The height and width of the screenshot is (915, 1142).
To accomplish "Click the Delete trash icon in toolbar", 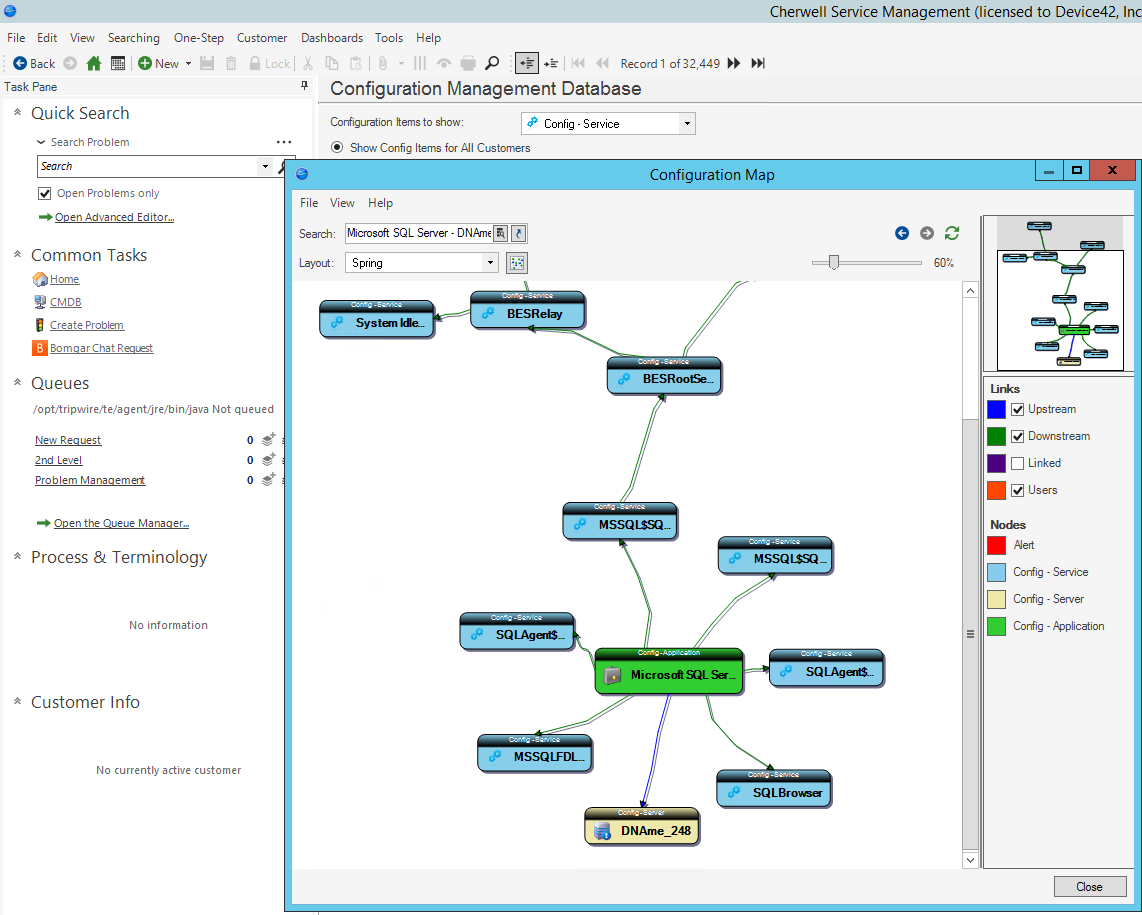I will pos(231,63).
